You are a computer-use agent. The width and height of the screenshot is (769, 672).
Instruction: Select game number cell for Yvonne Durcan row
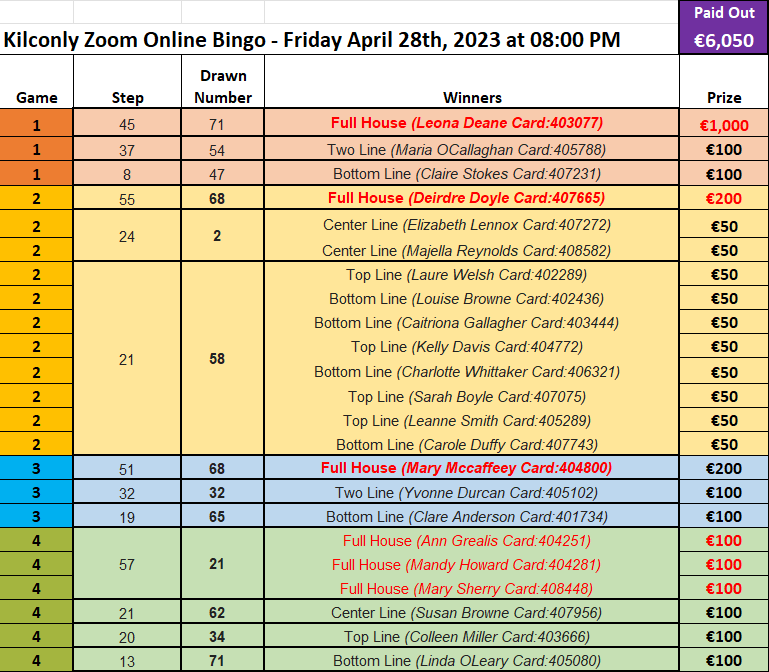[36, 492]
